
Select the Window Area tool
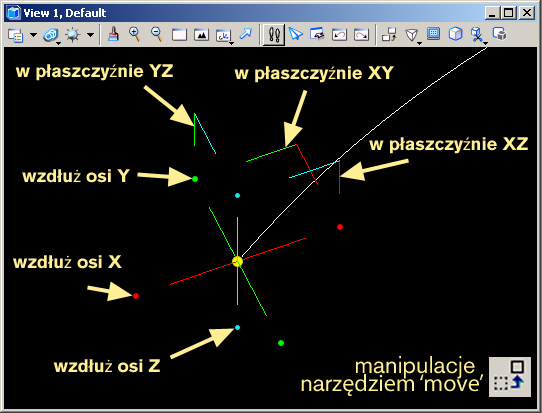179,35
